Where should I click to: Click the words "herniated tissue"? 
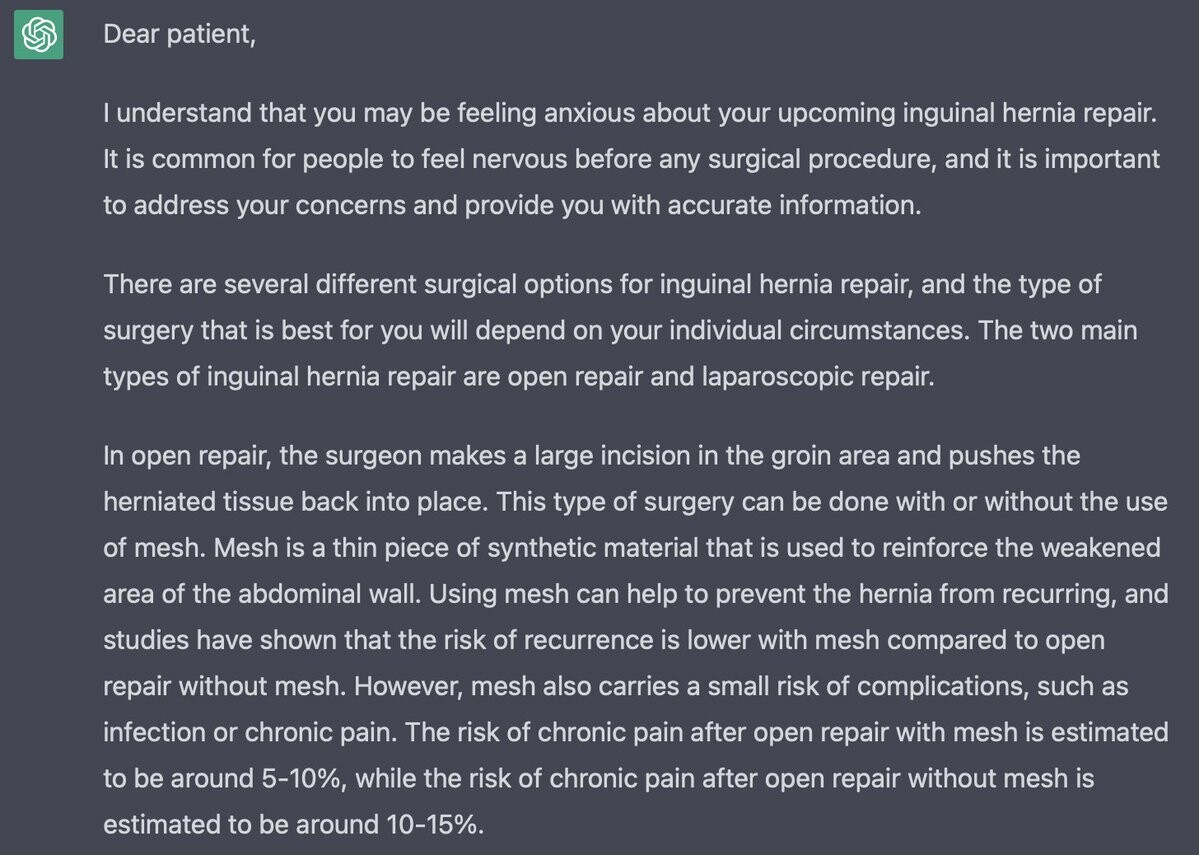point(198,502)
